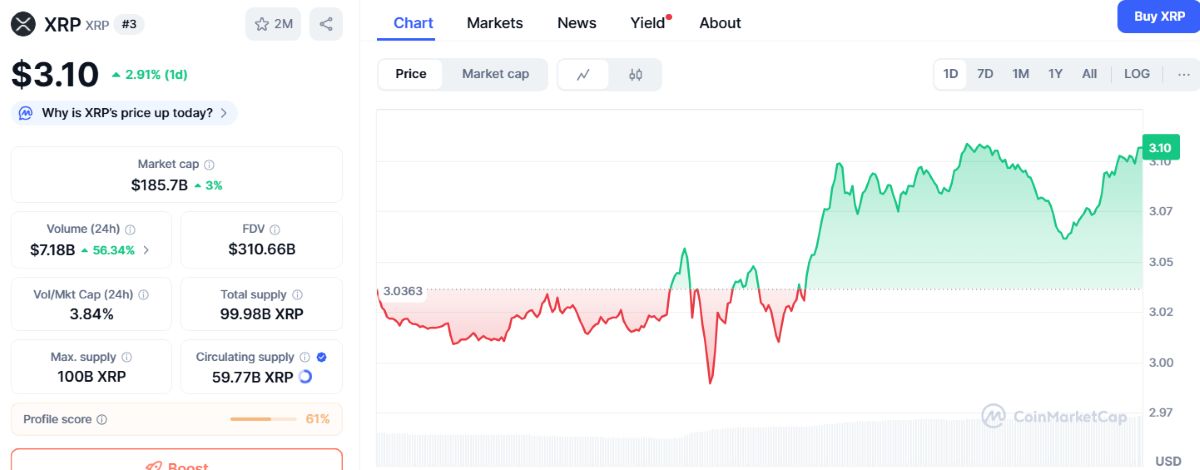Open the Markets tab

[x=495, y=23]
